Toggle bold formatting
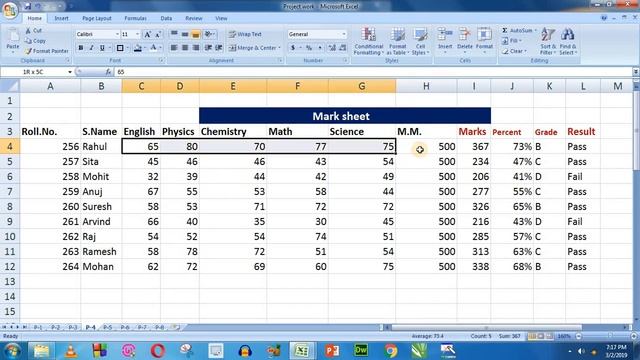This screenshot has width=640, height=360. [81, 48]
